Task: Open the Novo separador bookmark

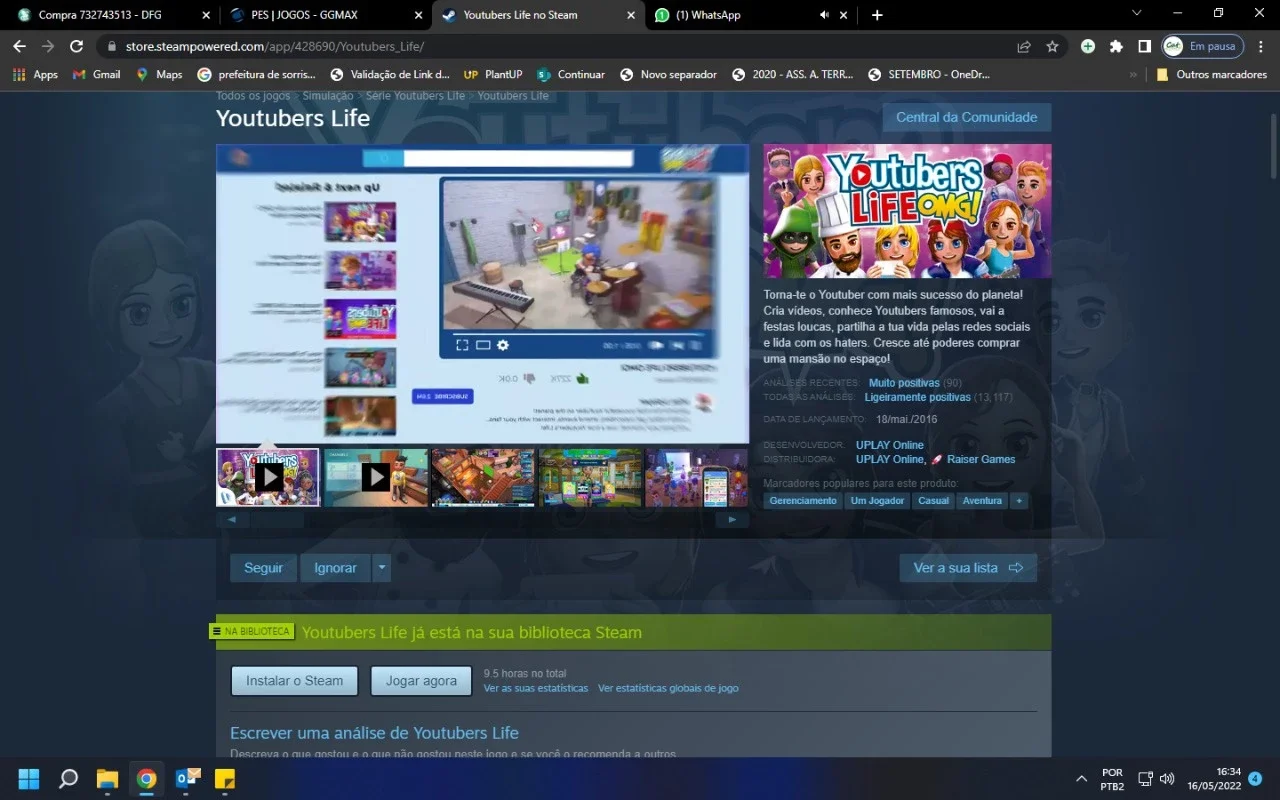Action: click(x=668, y=74)
